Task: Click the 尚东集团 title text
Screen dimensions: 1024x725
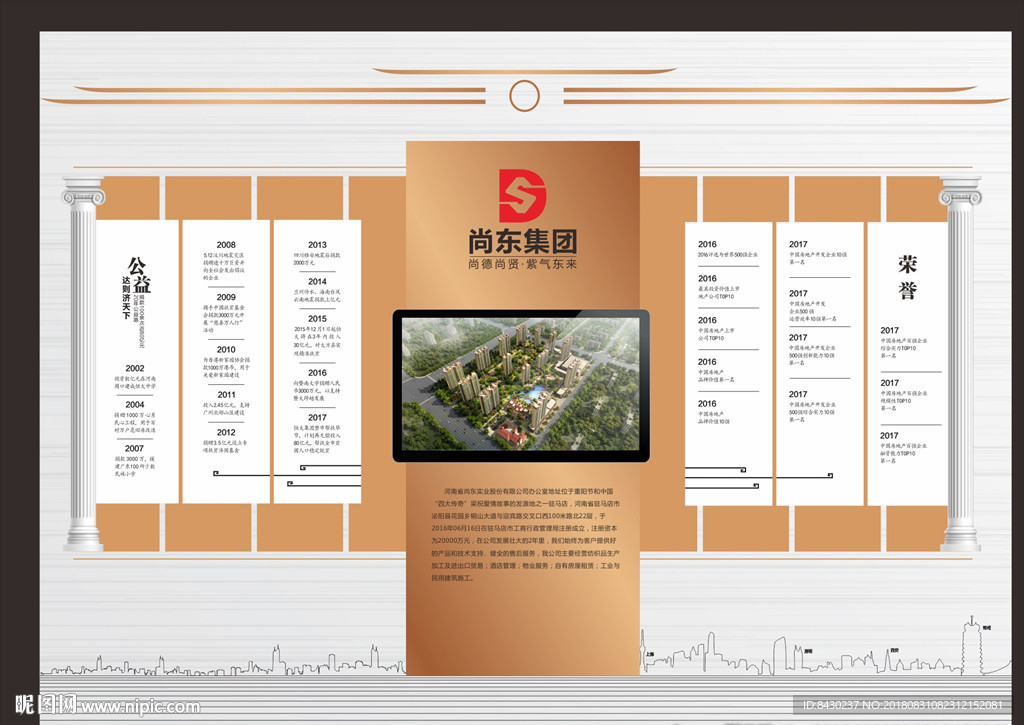Action: pyautogui.click(x=522, y=242)
